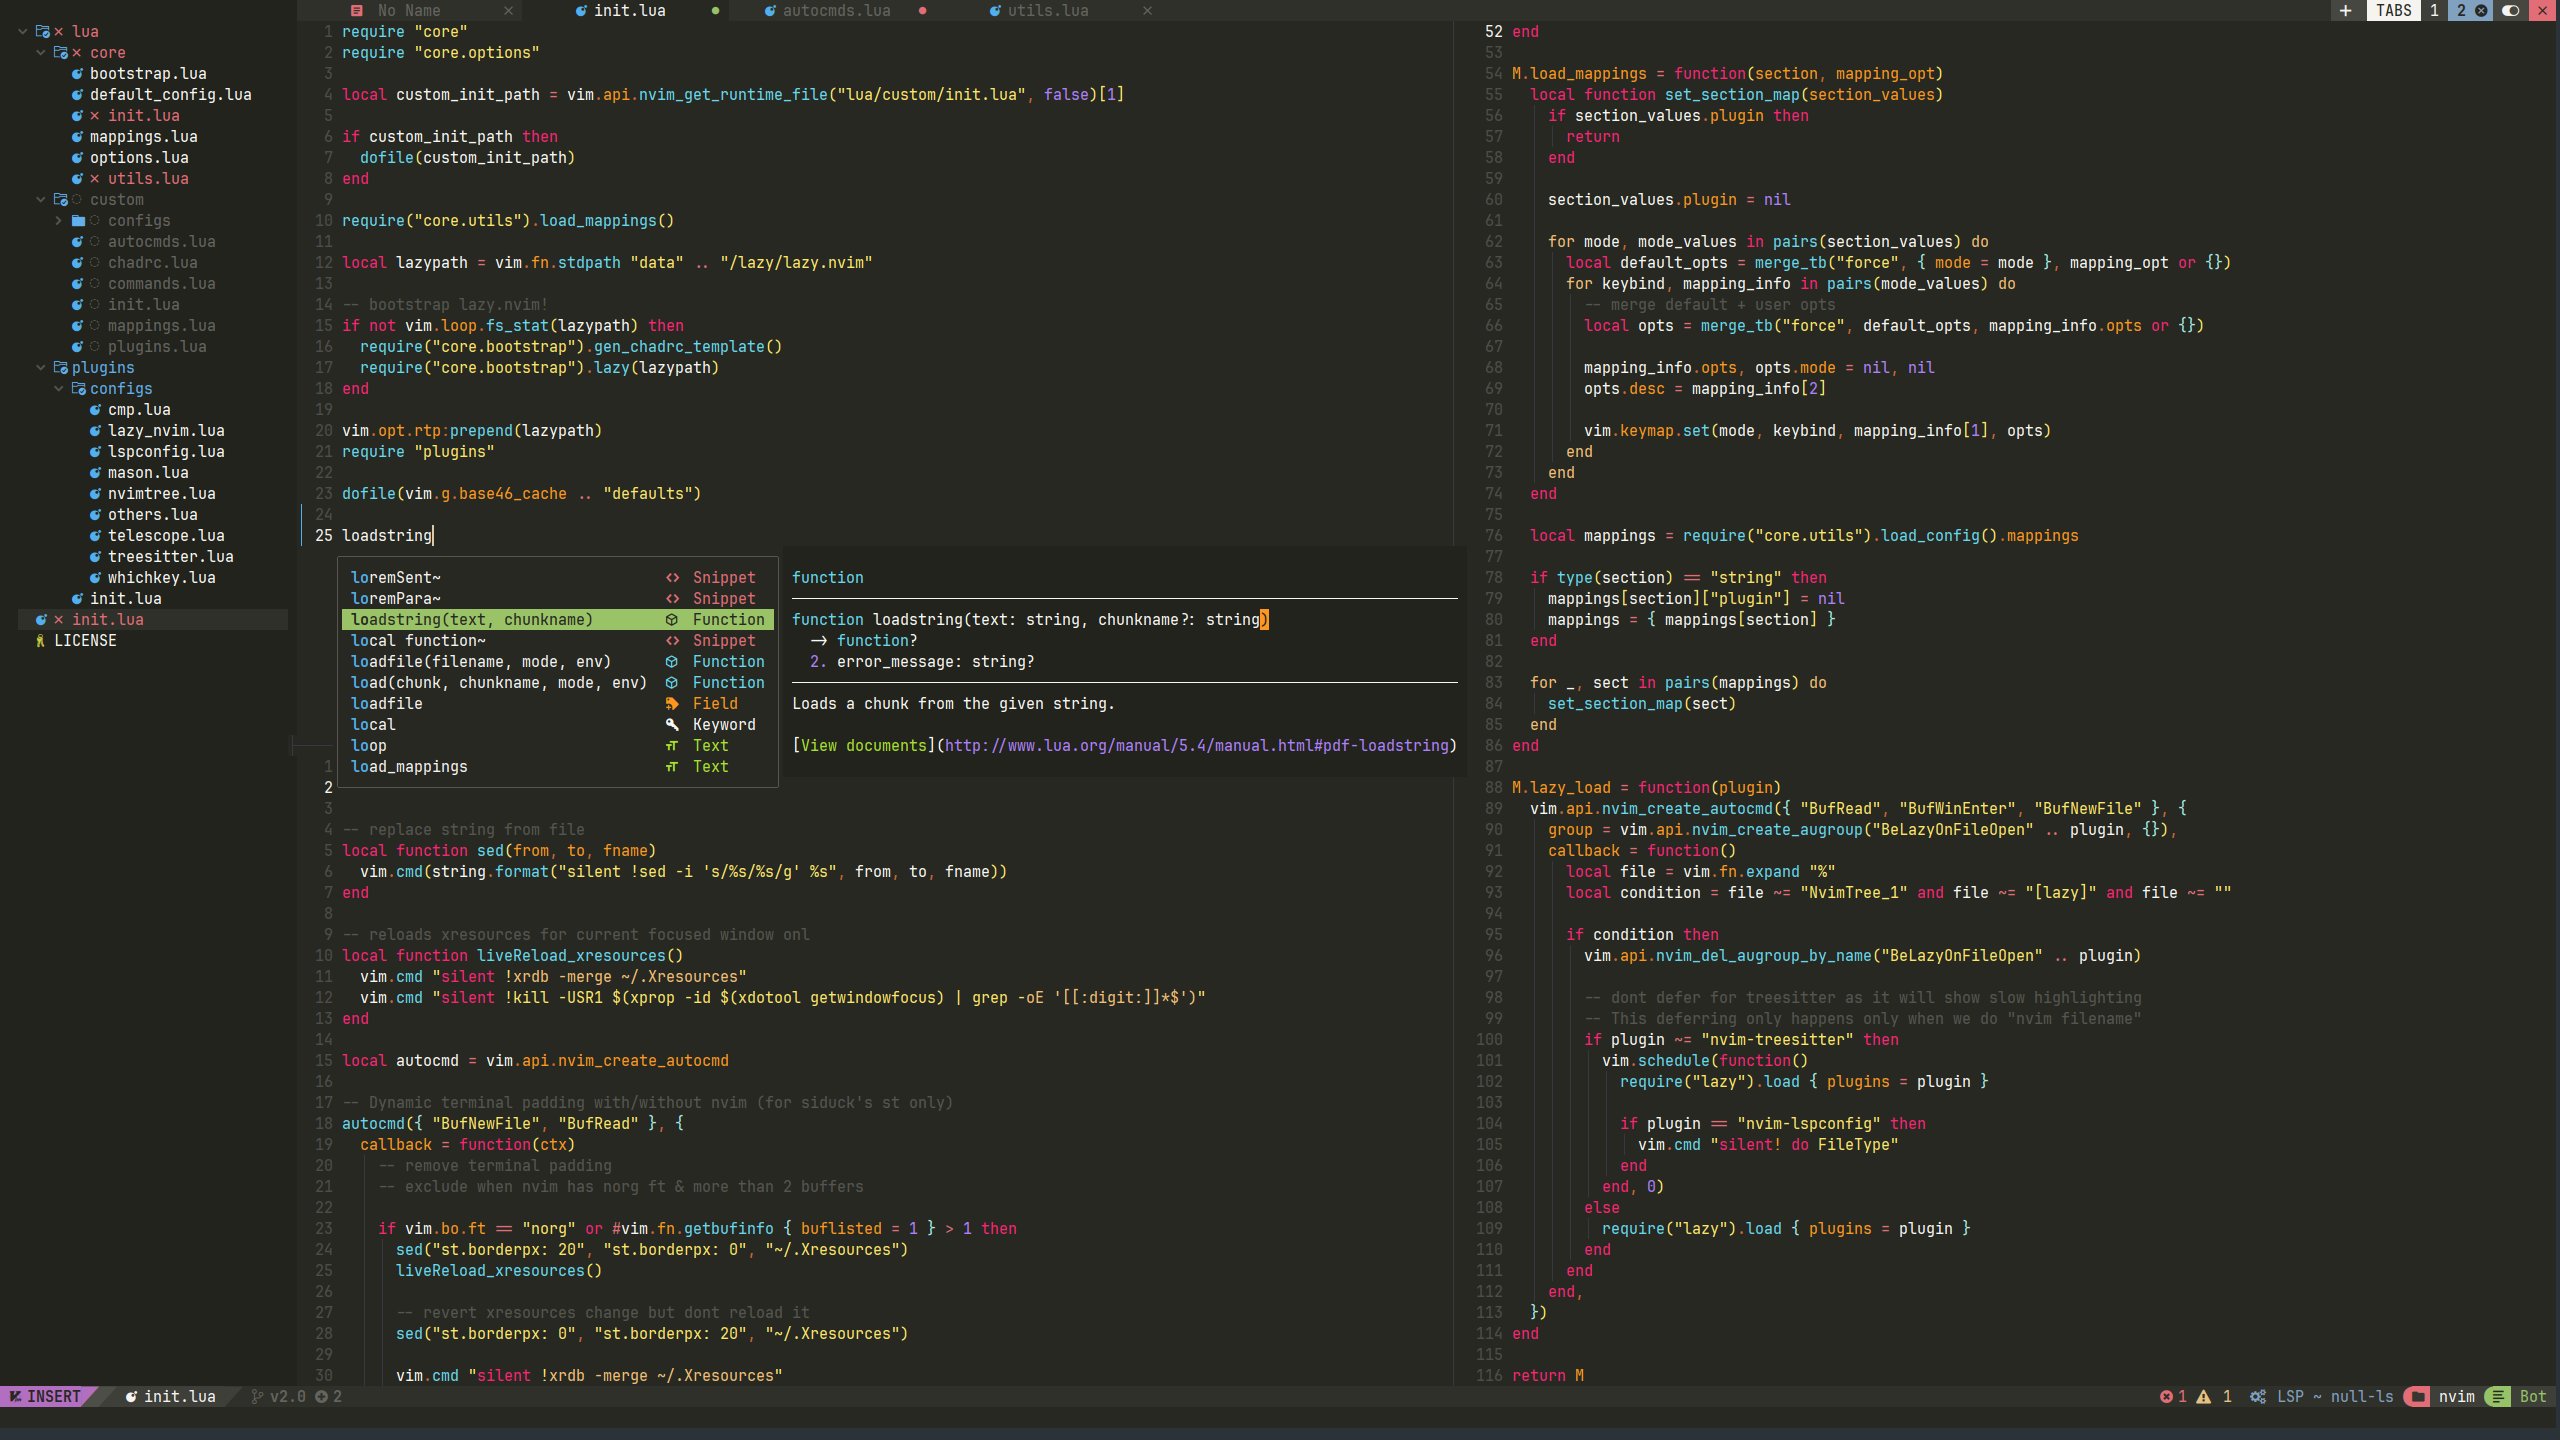
Task: Choose load(chunk, chunkname, mode, env) completion
Action: [x=558, y=683]
